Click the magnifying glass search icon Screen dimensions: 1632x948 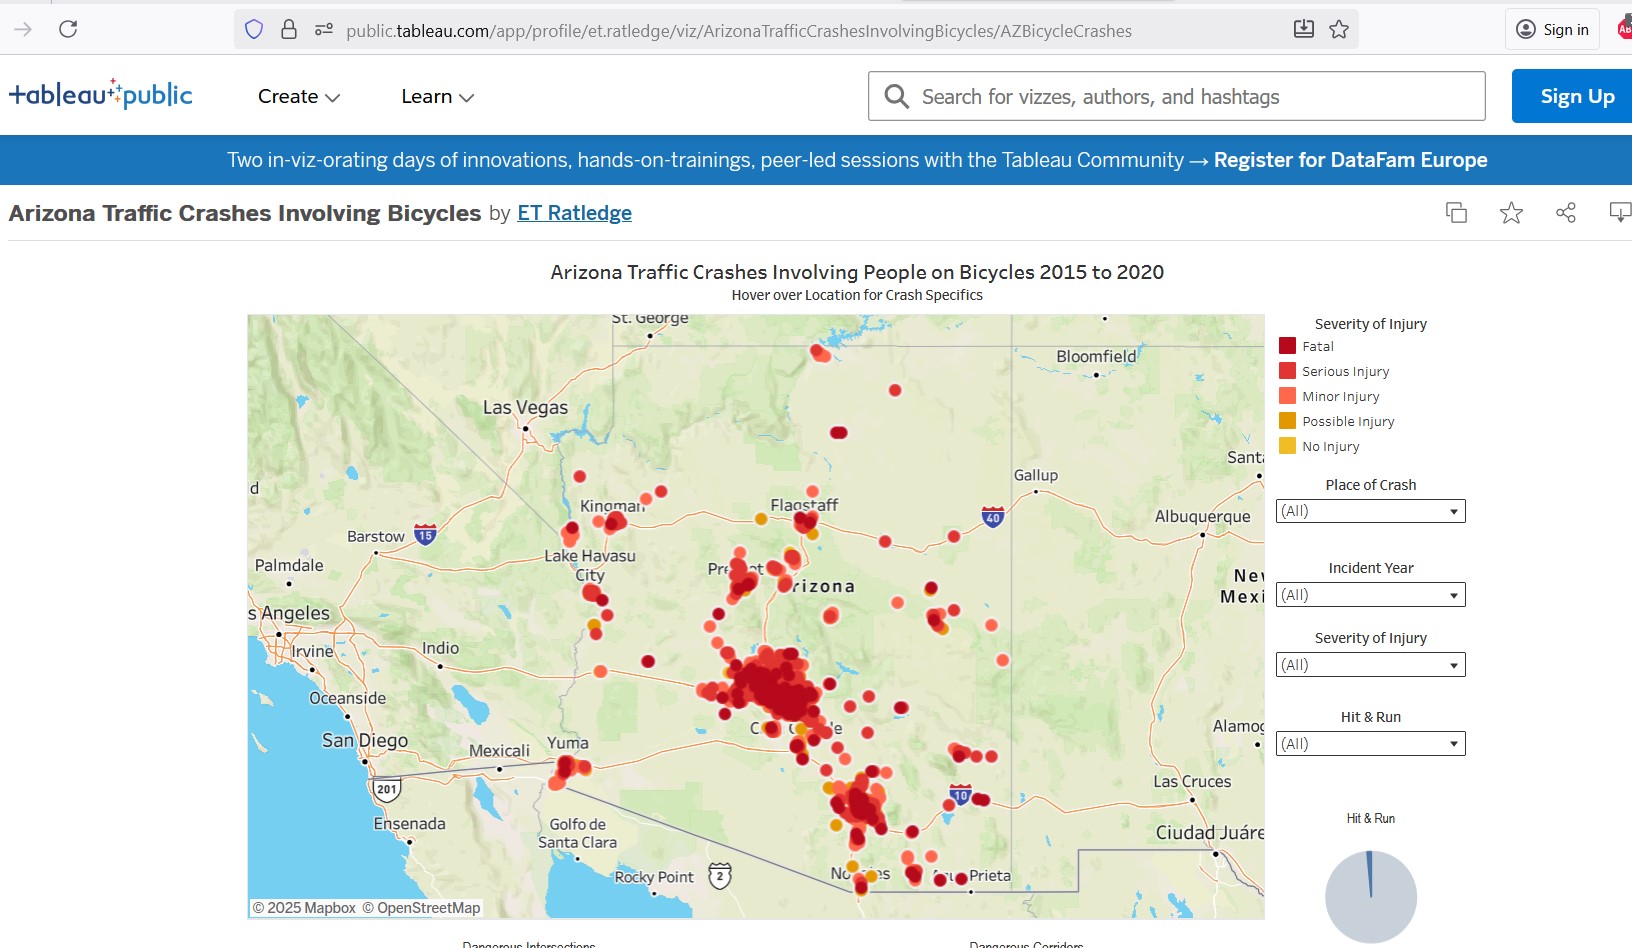click(897, 97)
